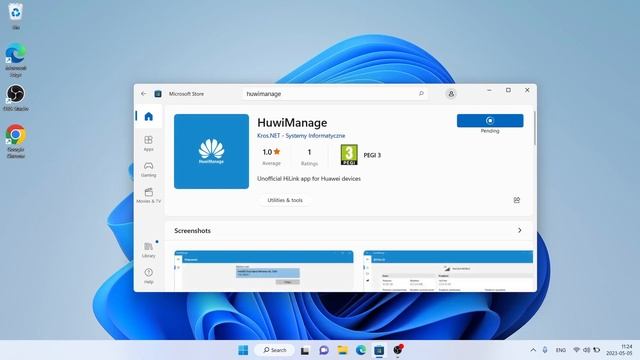
Task: Click the Utilities & tools category tag
Action: click(285, 200)
